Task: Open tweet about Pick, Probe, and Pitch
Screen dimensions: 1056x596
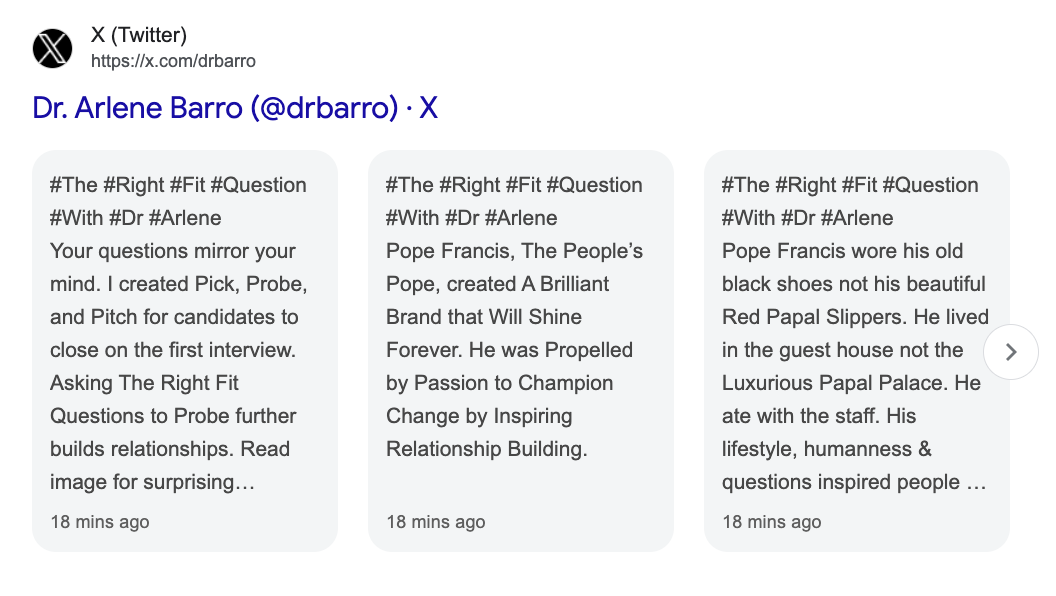Action: tap(185, 351)
